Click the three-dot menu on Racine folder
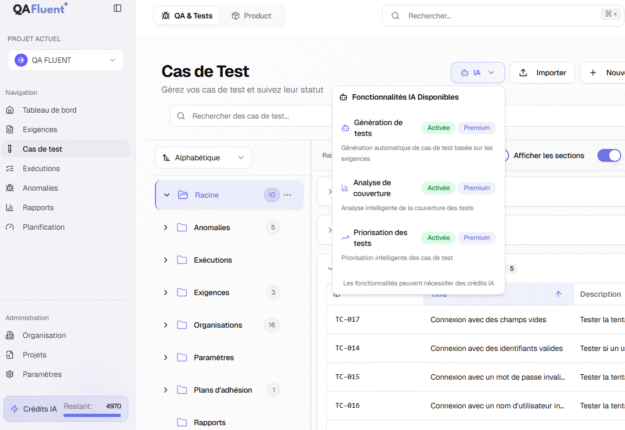Viewport: 625px width, 430px height. click(288, 195)
